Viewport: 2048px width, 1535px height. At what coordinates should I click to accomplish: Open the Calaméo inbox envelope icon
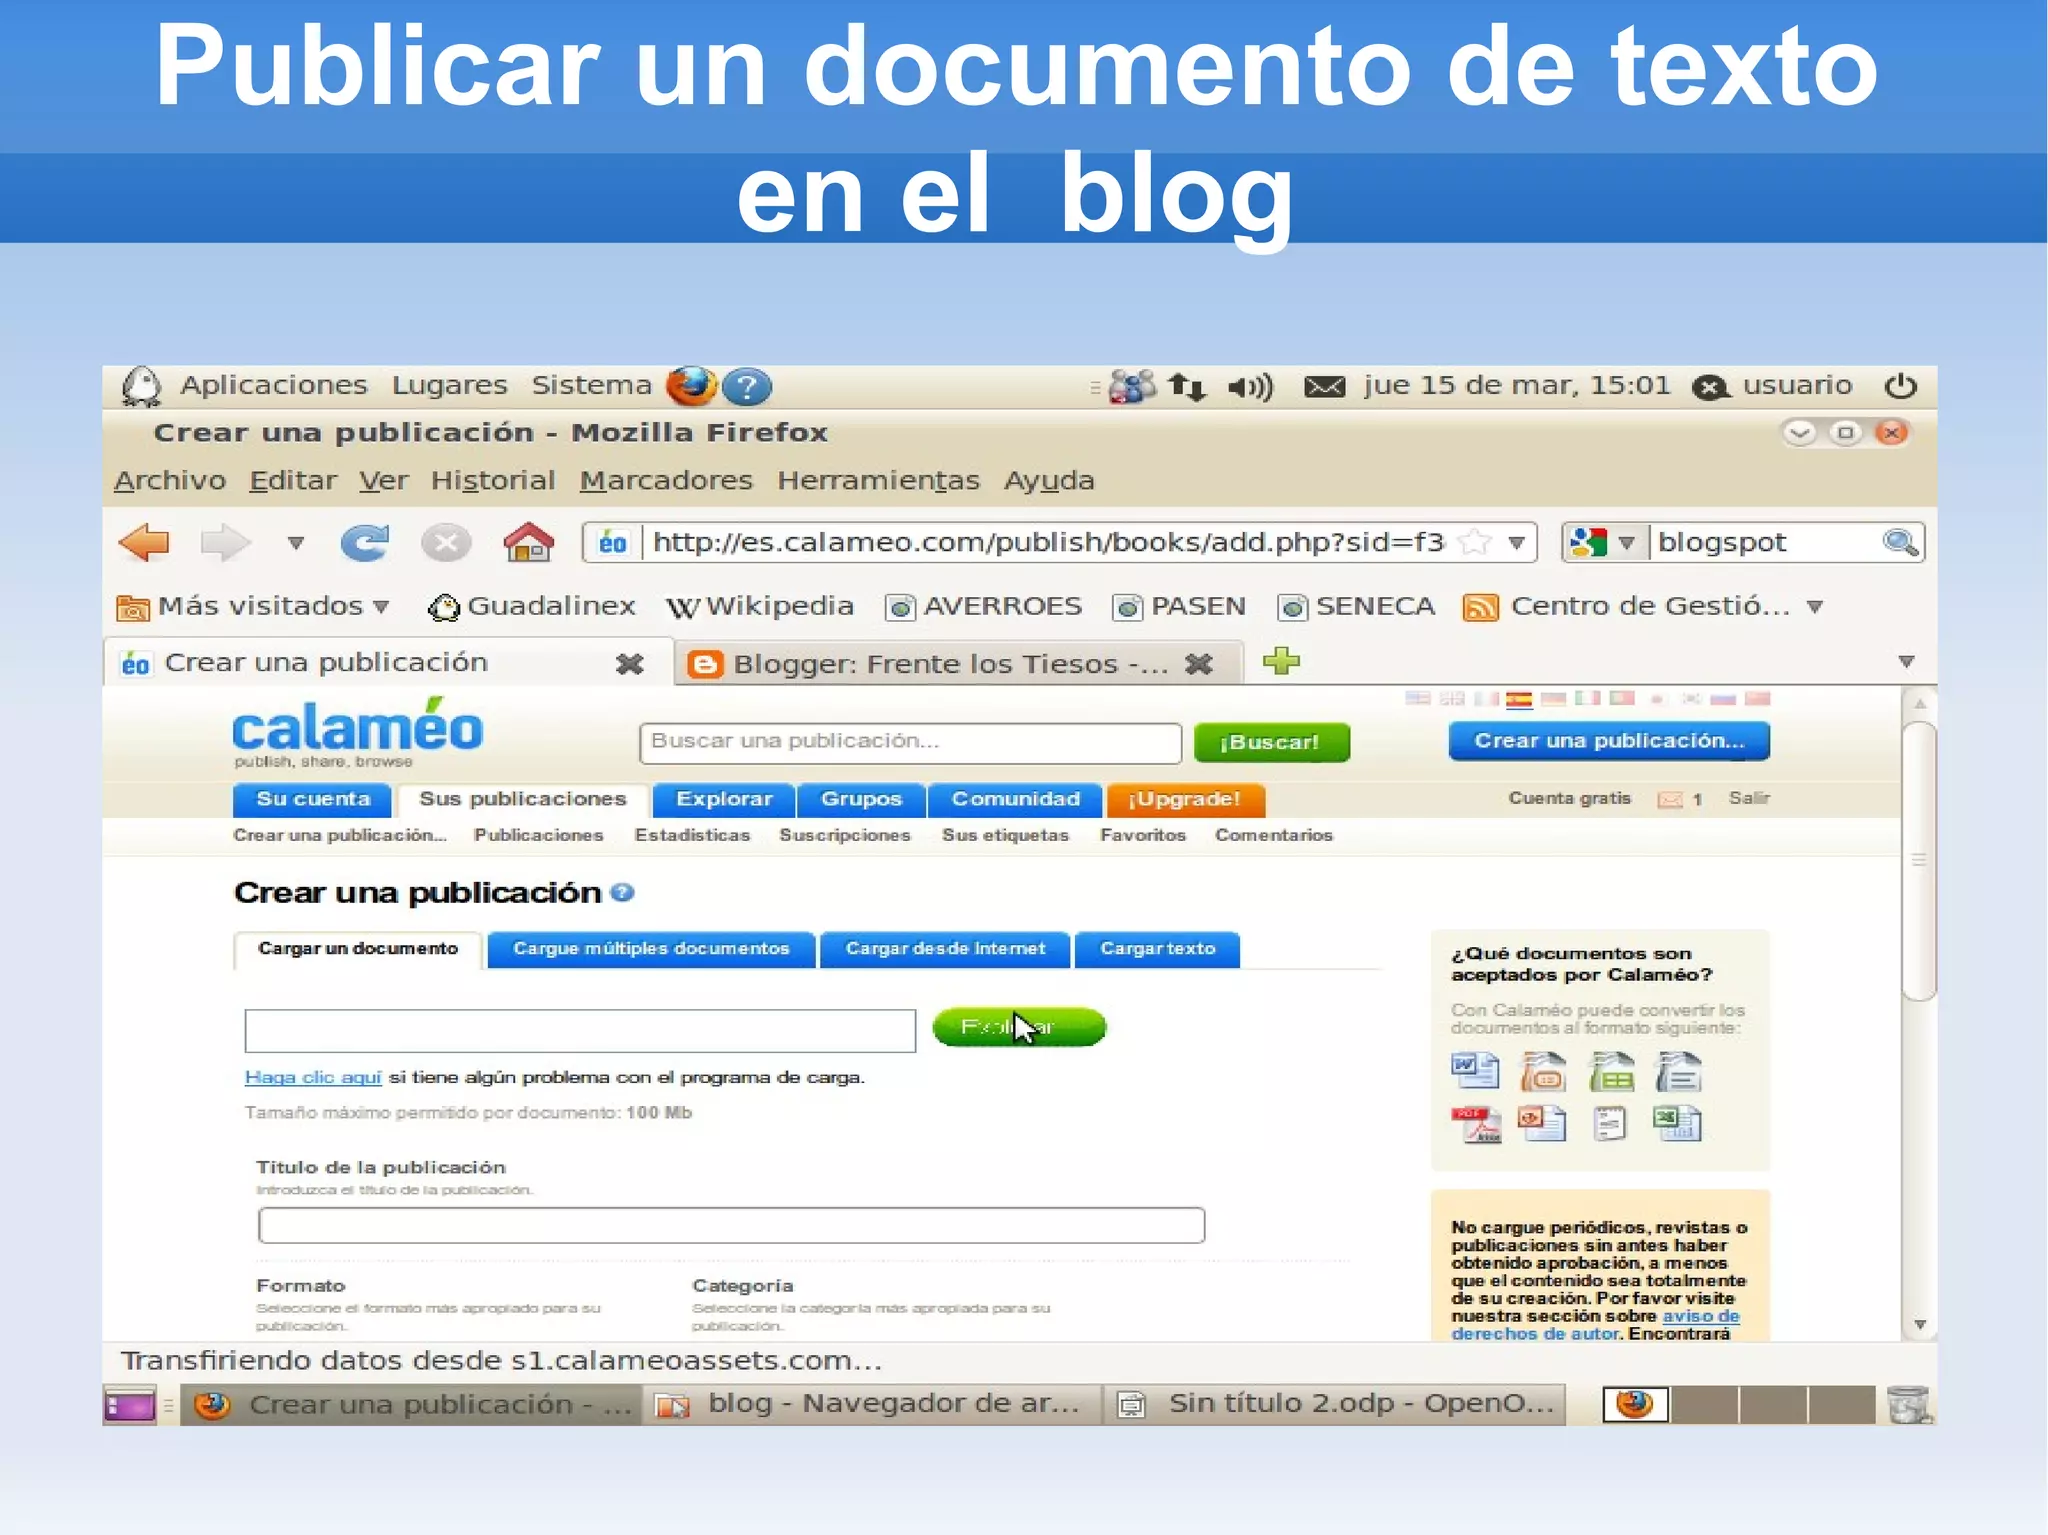1670,799
